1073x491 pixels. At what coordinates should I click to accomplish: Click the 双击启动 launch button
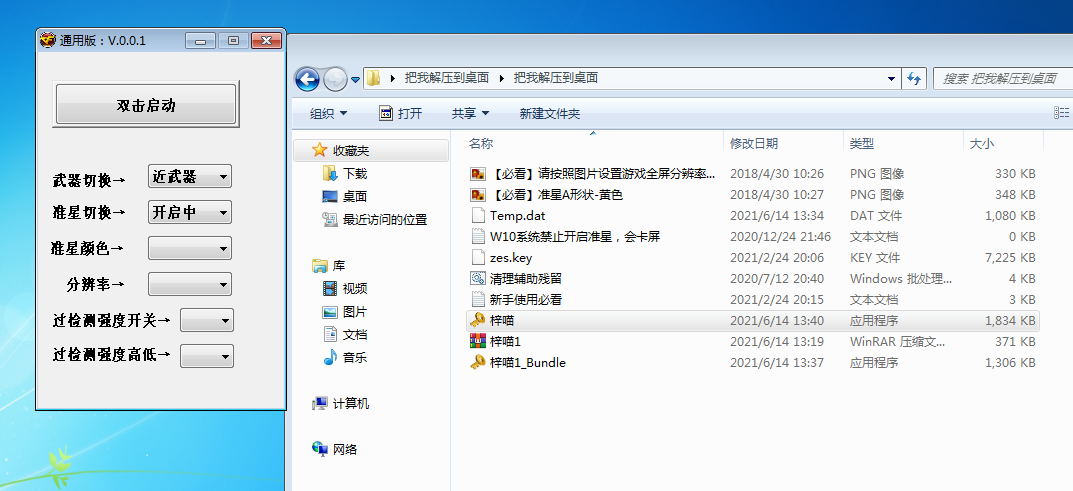tap(146, 105)
